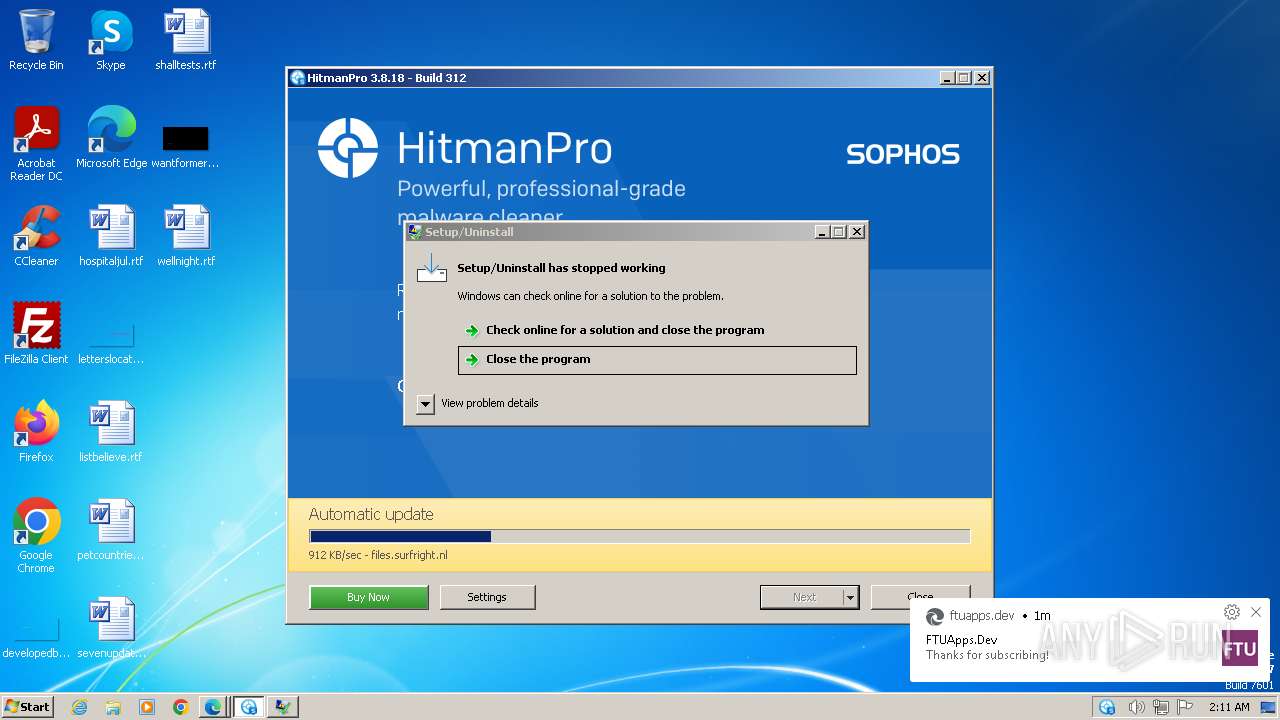Select the wantformer desktop file
Image resolution: width=1280 pixels, height=720 pixels.
(186, 145)
